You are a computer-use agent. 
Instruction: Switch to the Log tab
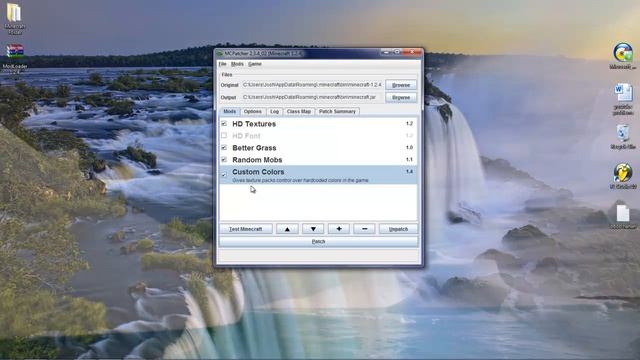coord(274,111)
